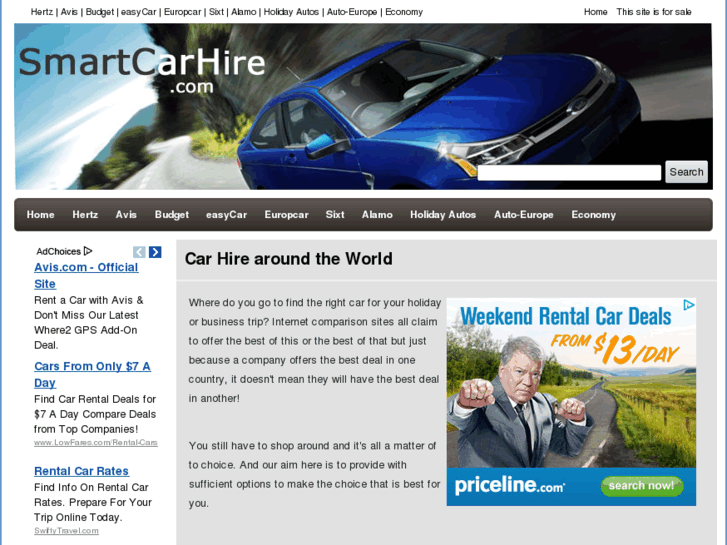Click Auto-Europe link in the top text row
Image resolution: width=727 pixels, height=545 pixels.
click(x=352, y=12)
